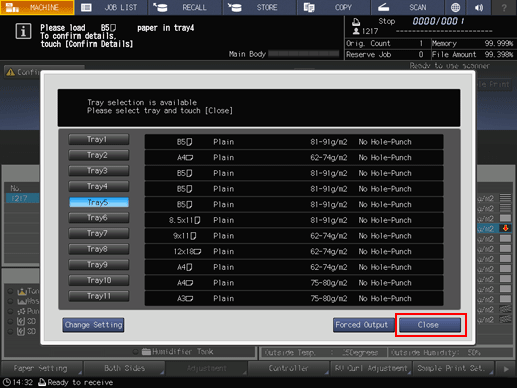
Task: Click the question mark help icon
Action: click(504, 7)
